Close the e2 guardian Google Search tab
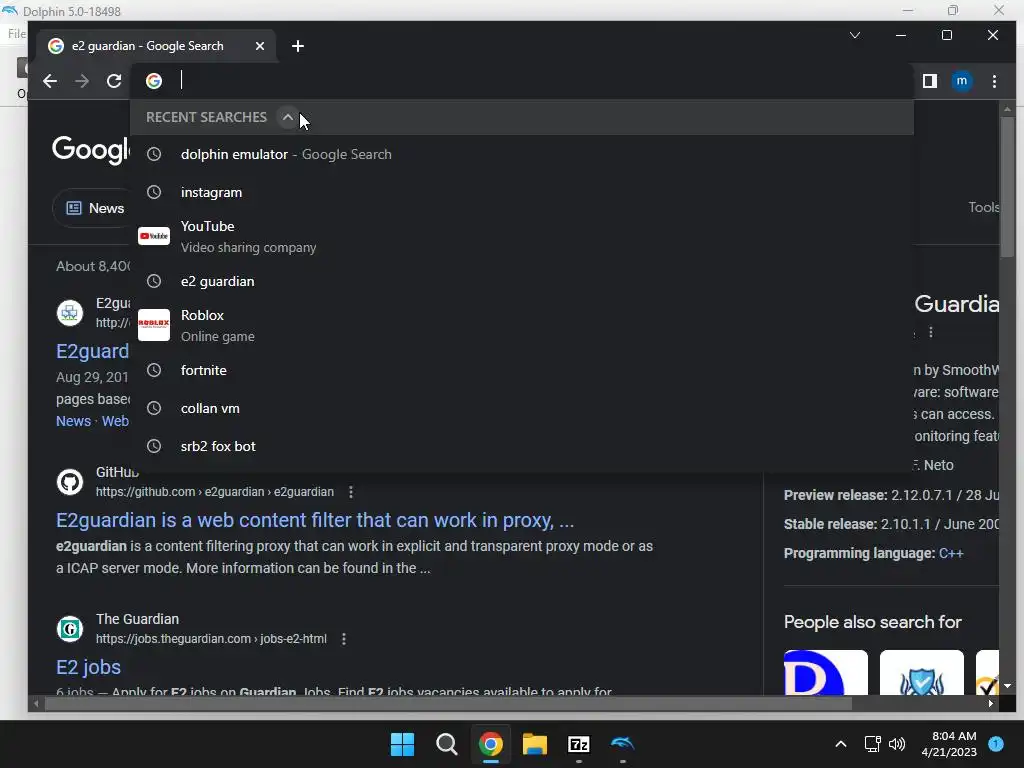 click(260, 46)
